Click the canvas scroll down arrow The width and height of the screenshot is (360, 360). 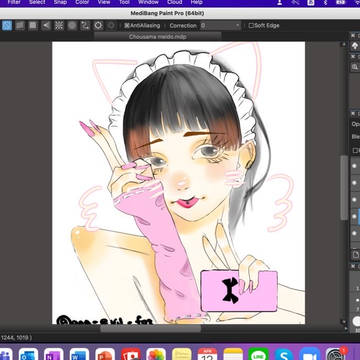344,321
